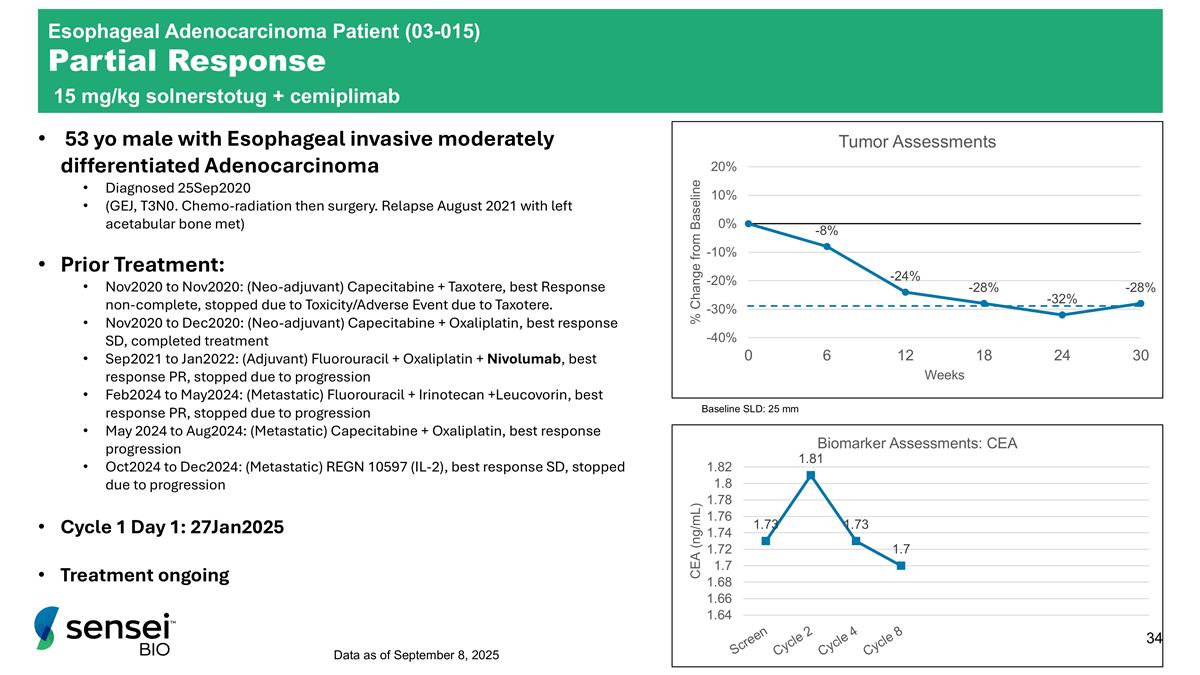The width and height of the screenshot is (1200, 675).
Task: Select the Prior Treatment heading
Action: pyautogui.click(x=142, y=265)
